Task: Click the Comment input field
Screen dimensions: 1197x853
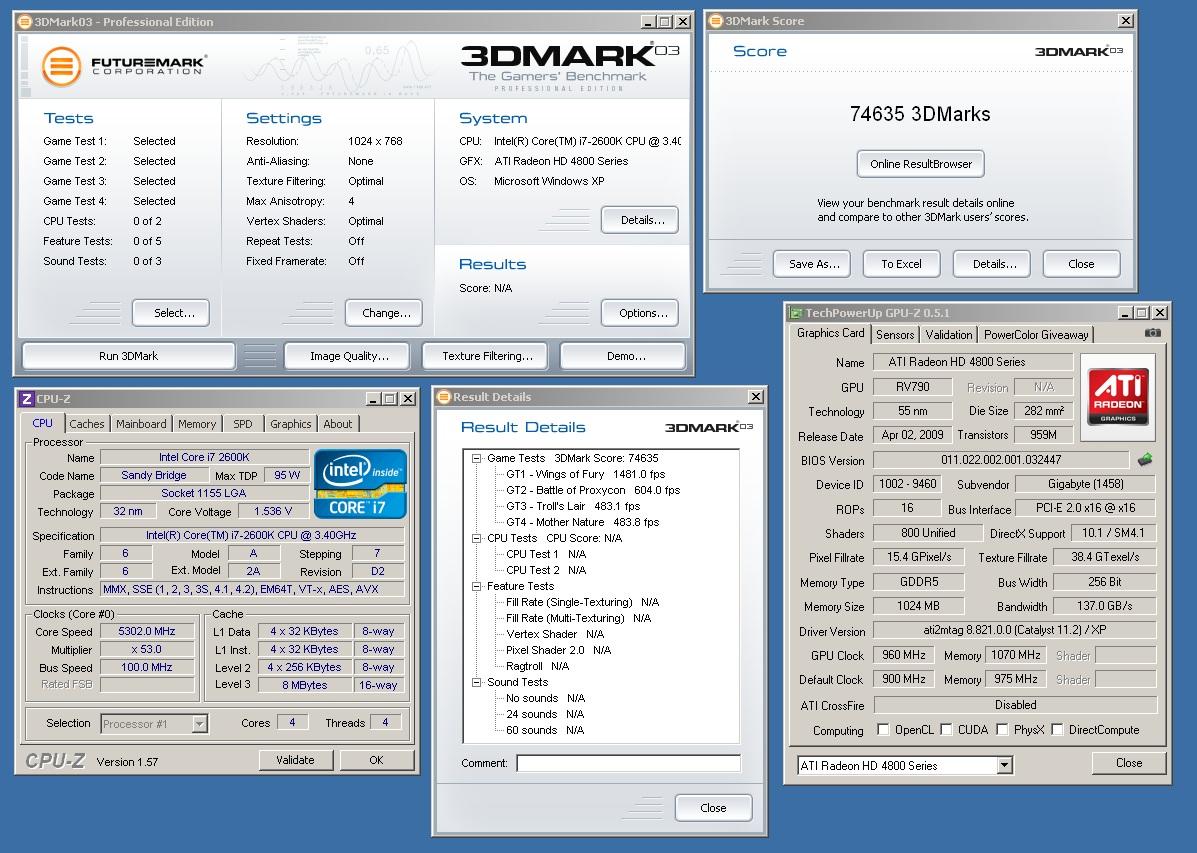Action: [628, 763]
